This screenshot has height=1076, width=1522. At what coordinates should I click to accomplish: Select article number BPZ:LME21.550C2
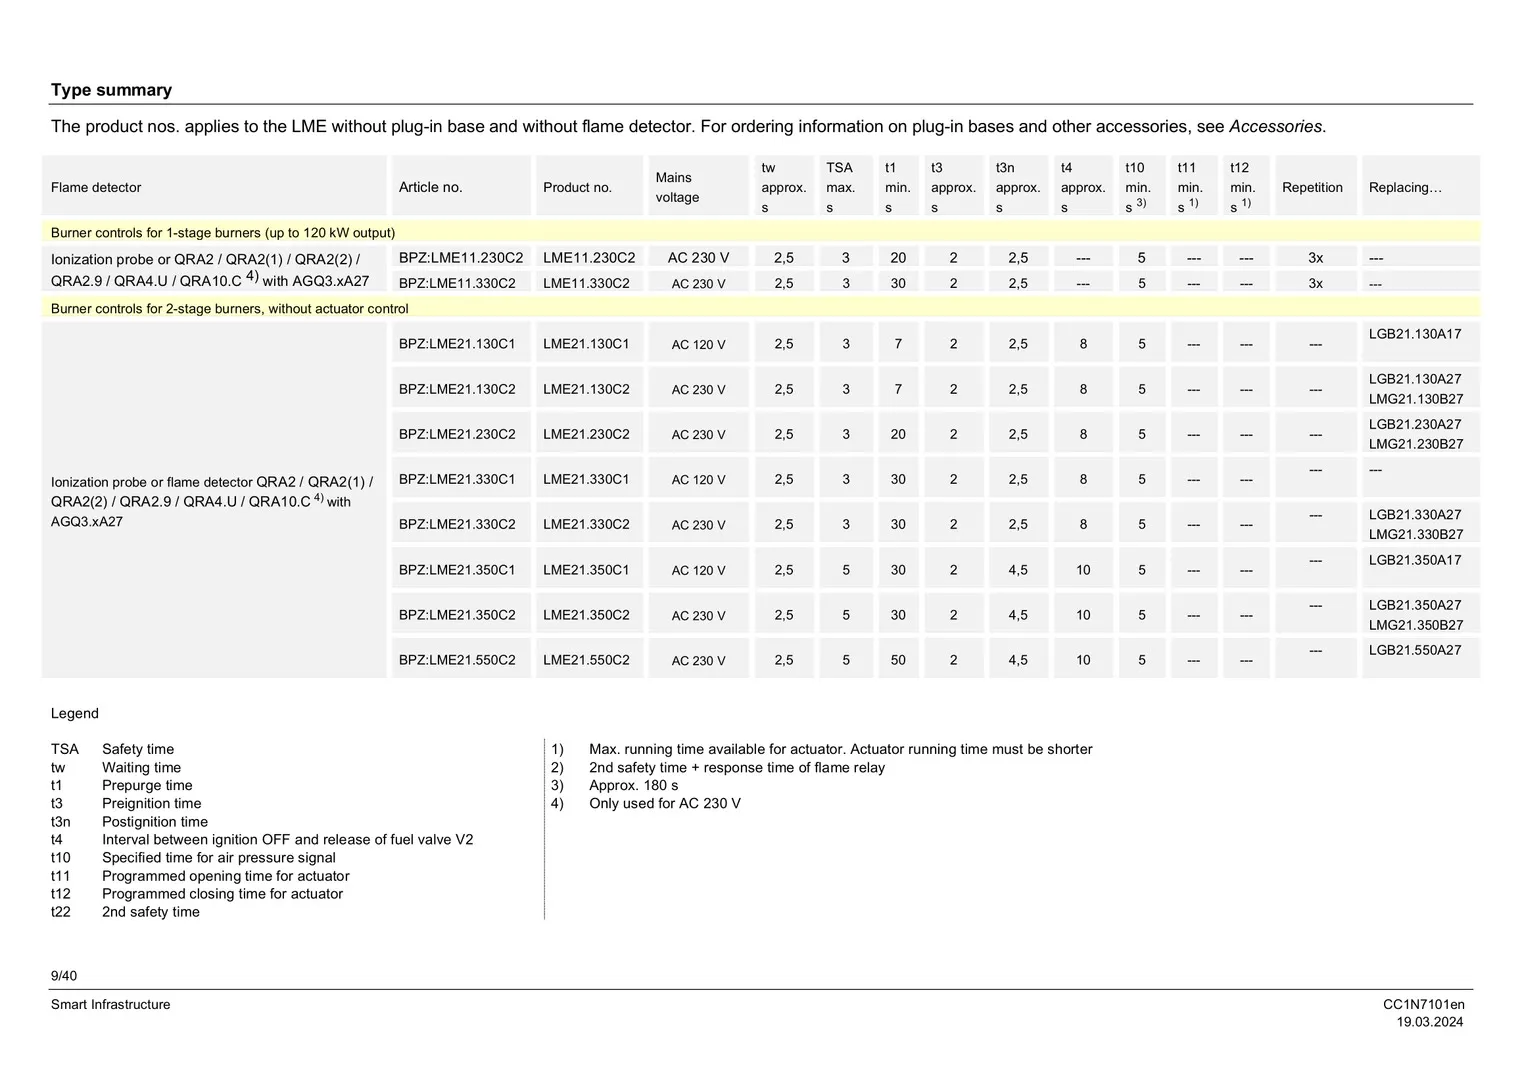coord(457,660)
